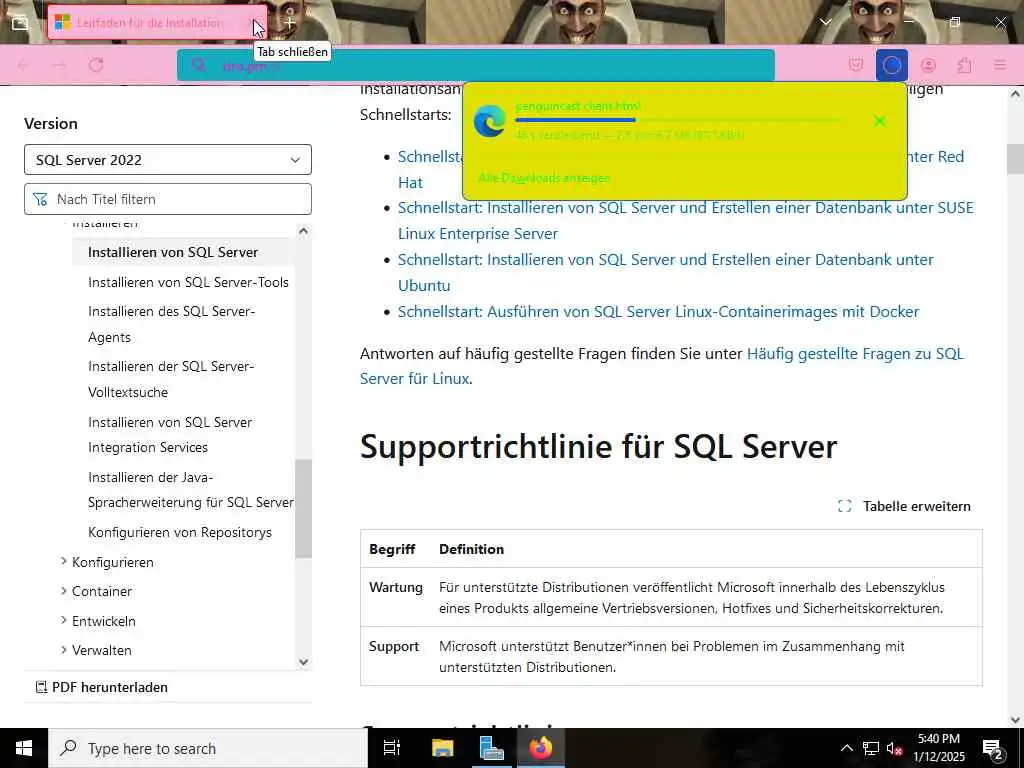Image resolution: width=1024 pixels, height=768 pixels.
Task: Open the extensions puzzle icon
Action: tap(964, 65)
